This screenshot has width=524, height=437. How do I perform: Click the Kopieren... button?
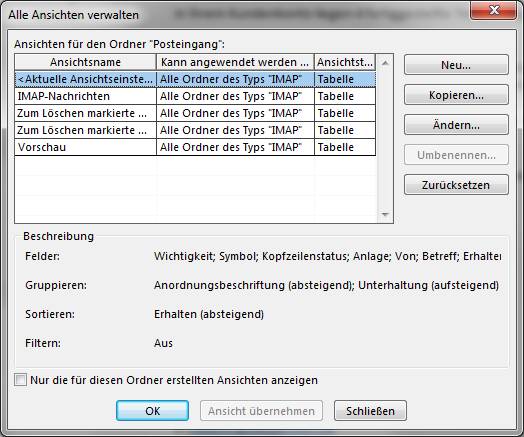coord(456,95)
